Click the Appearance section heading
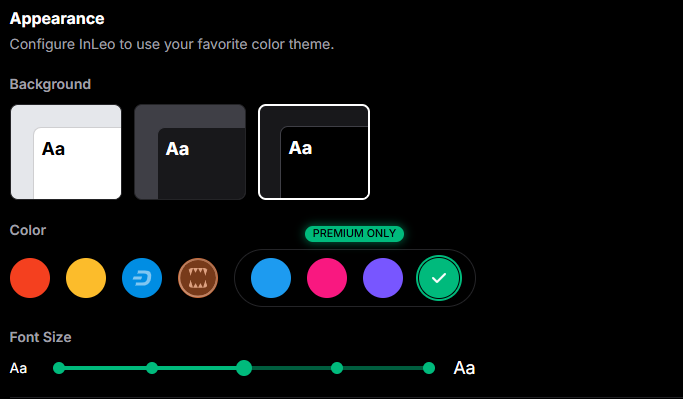683x399 pixels. point(57,19)
